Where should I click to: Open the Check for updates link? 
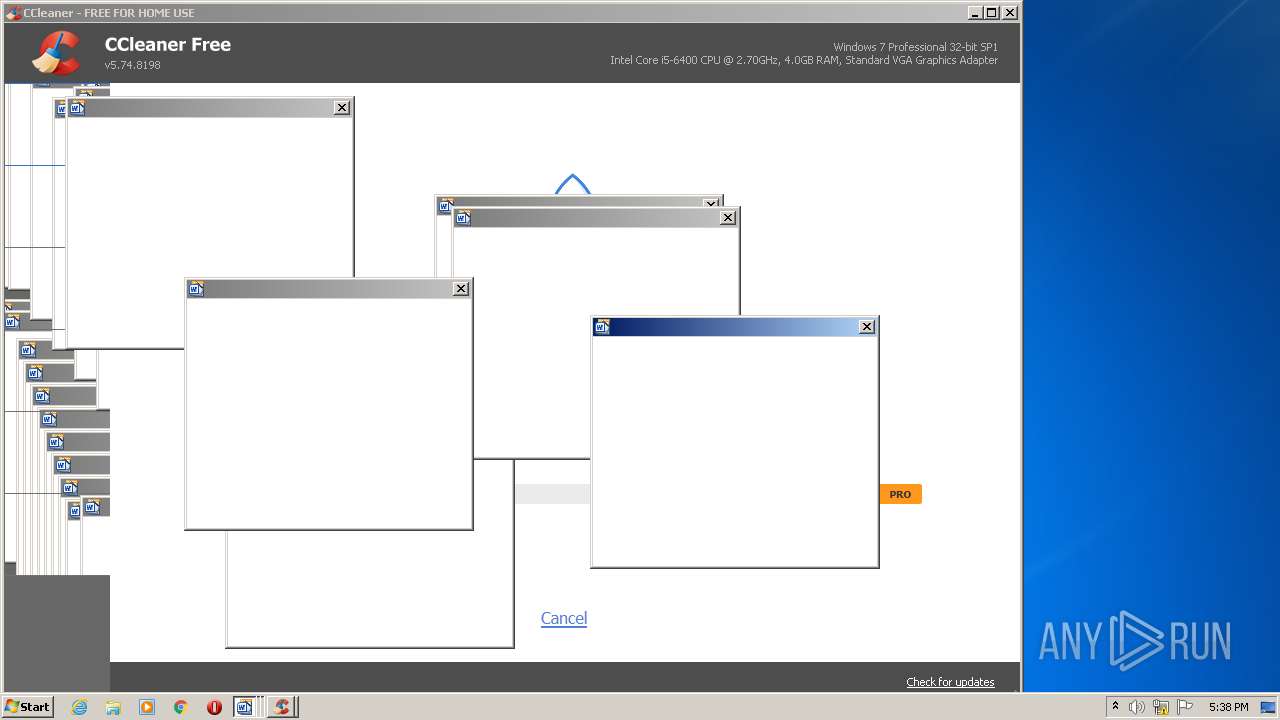(950, 682)
